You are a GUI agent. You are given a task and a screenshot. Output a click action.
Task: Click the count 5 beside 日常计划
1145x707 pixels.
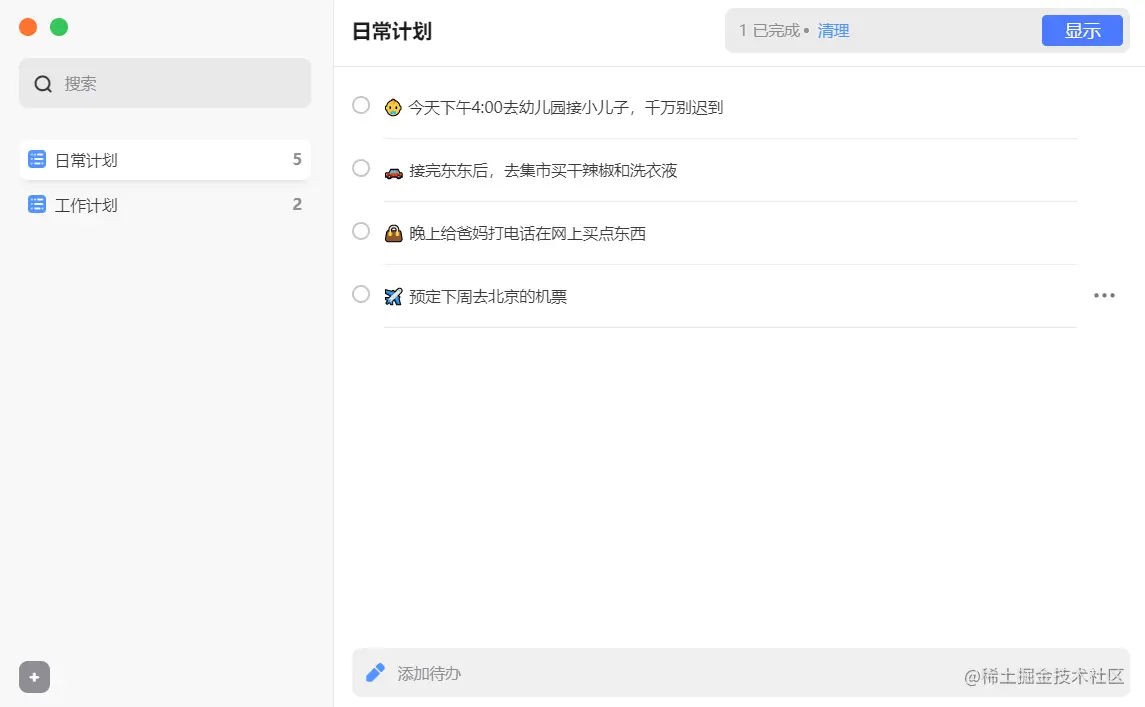coord(297,159)
